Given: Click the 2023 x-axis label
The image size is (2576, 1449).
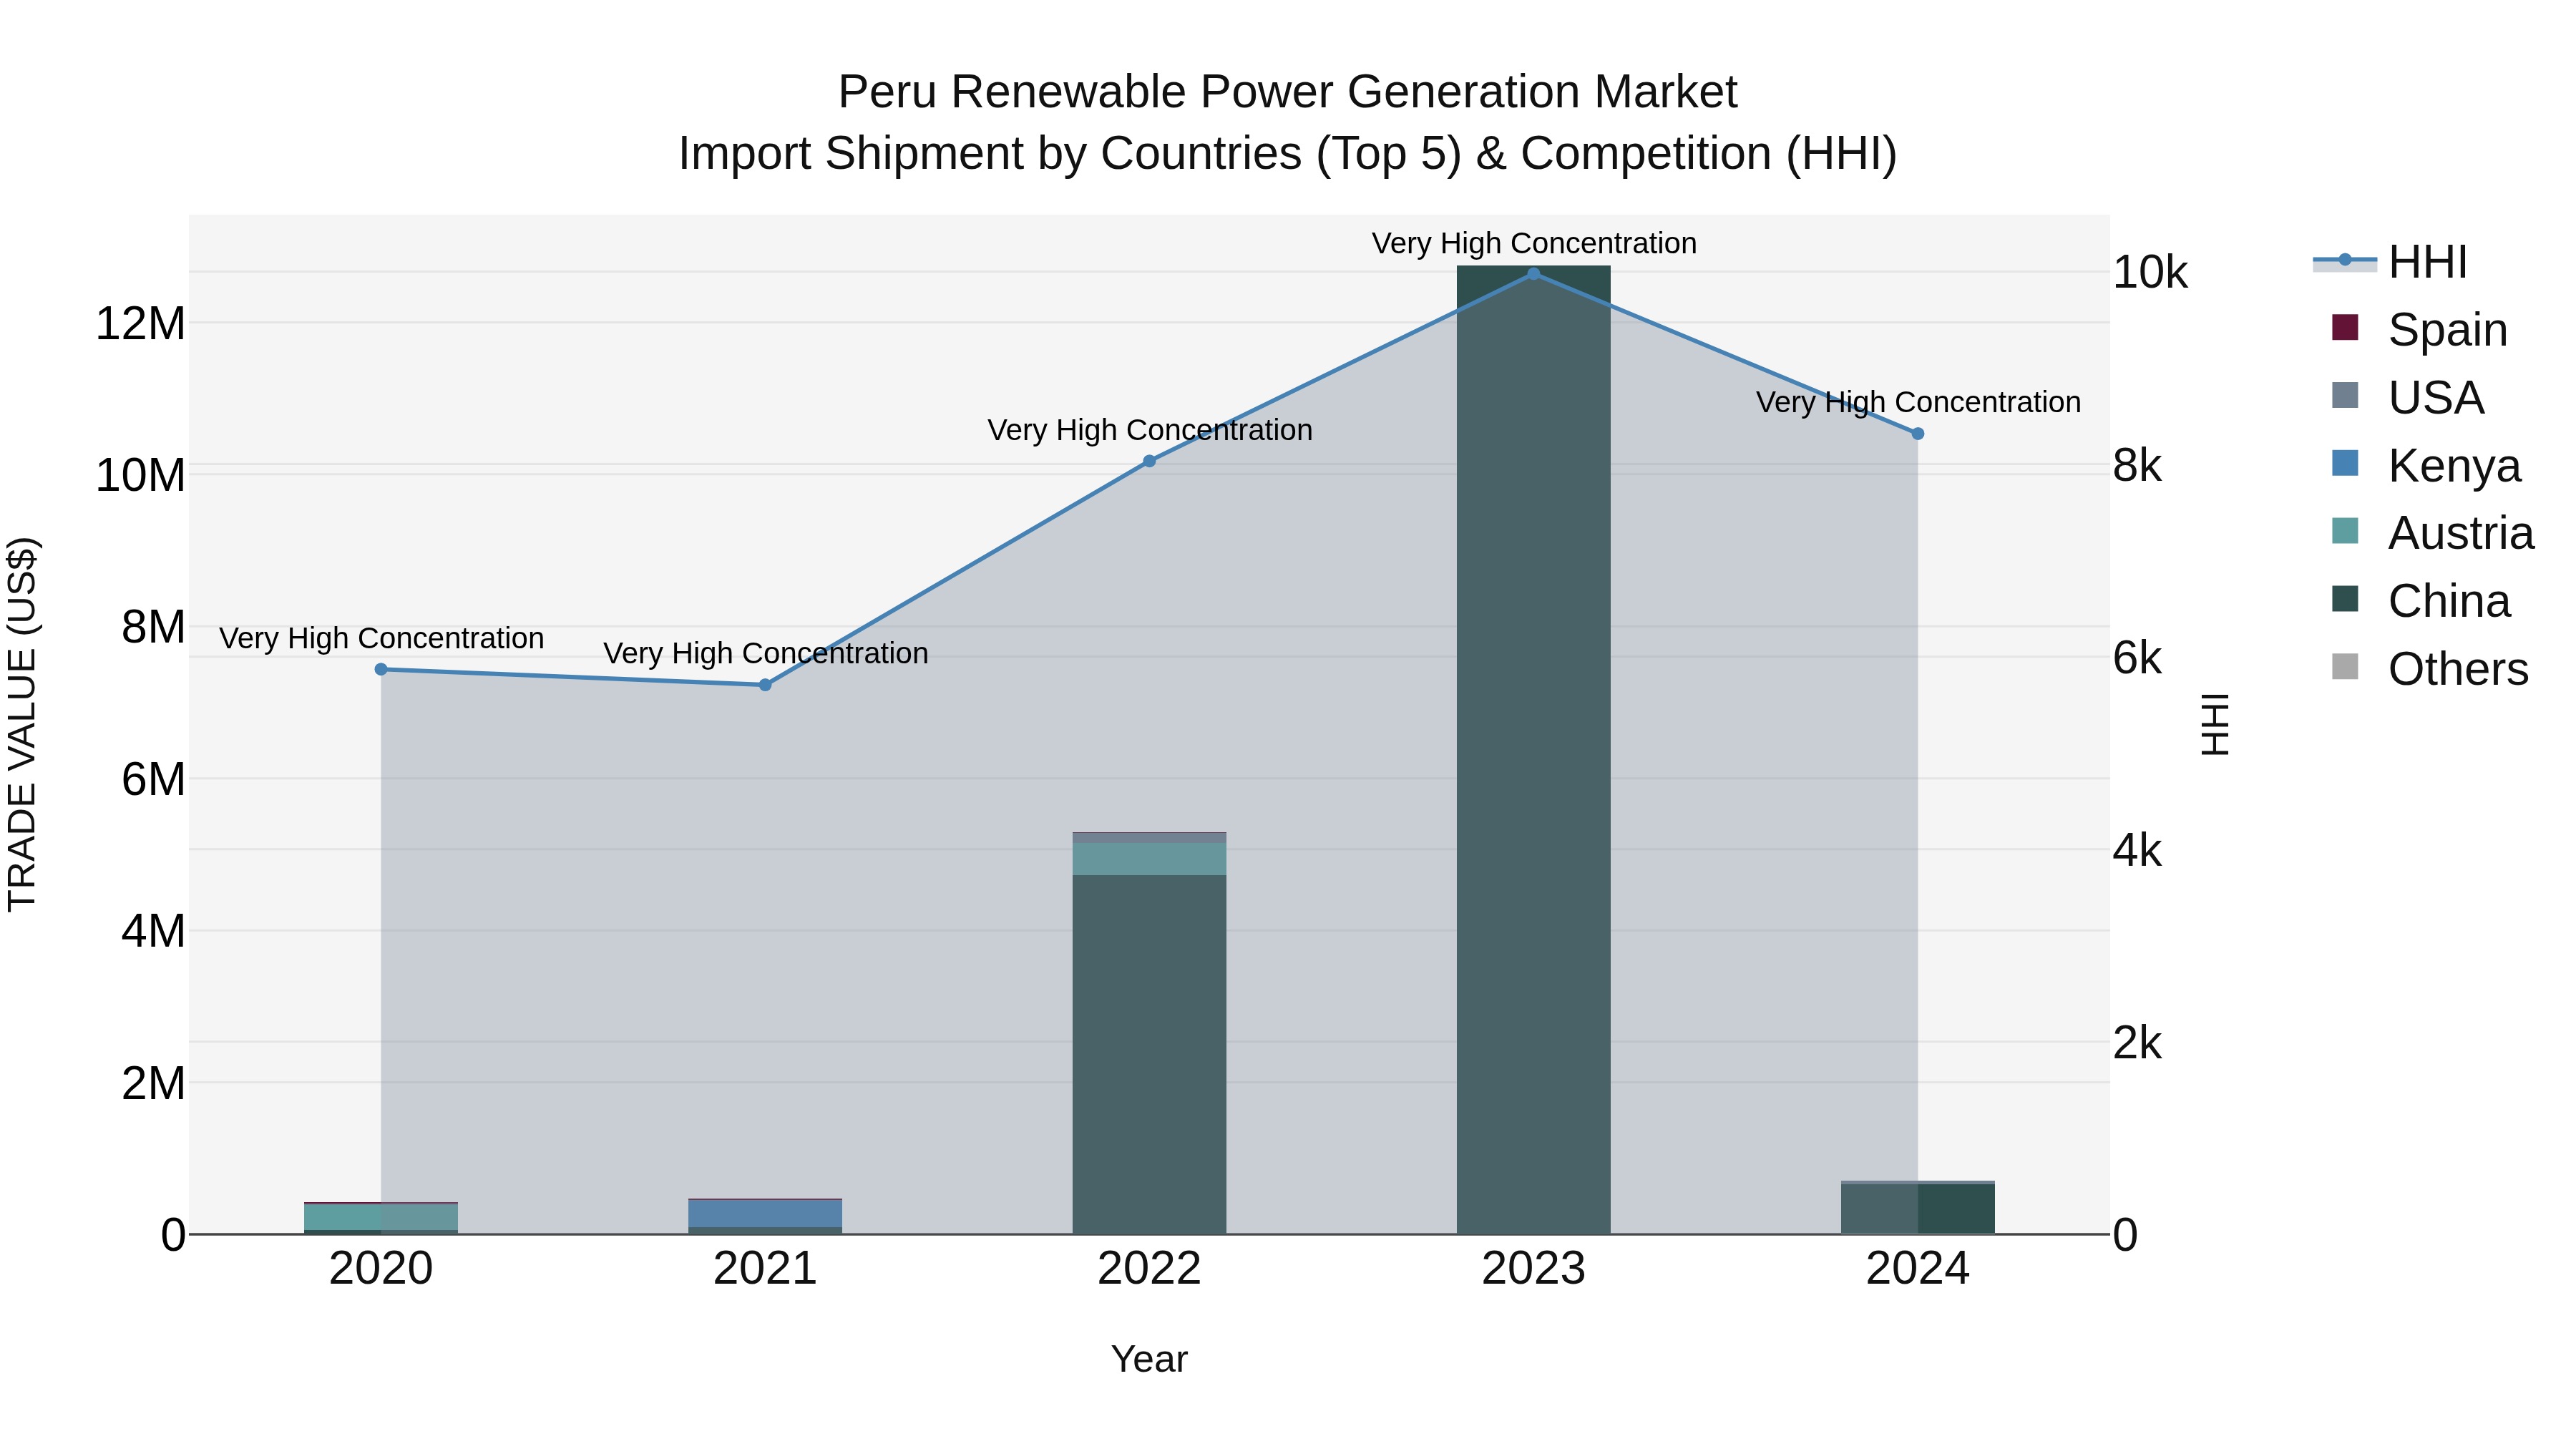Looking at the screenshot, I should click(x=1533, y=1269).
